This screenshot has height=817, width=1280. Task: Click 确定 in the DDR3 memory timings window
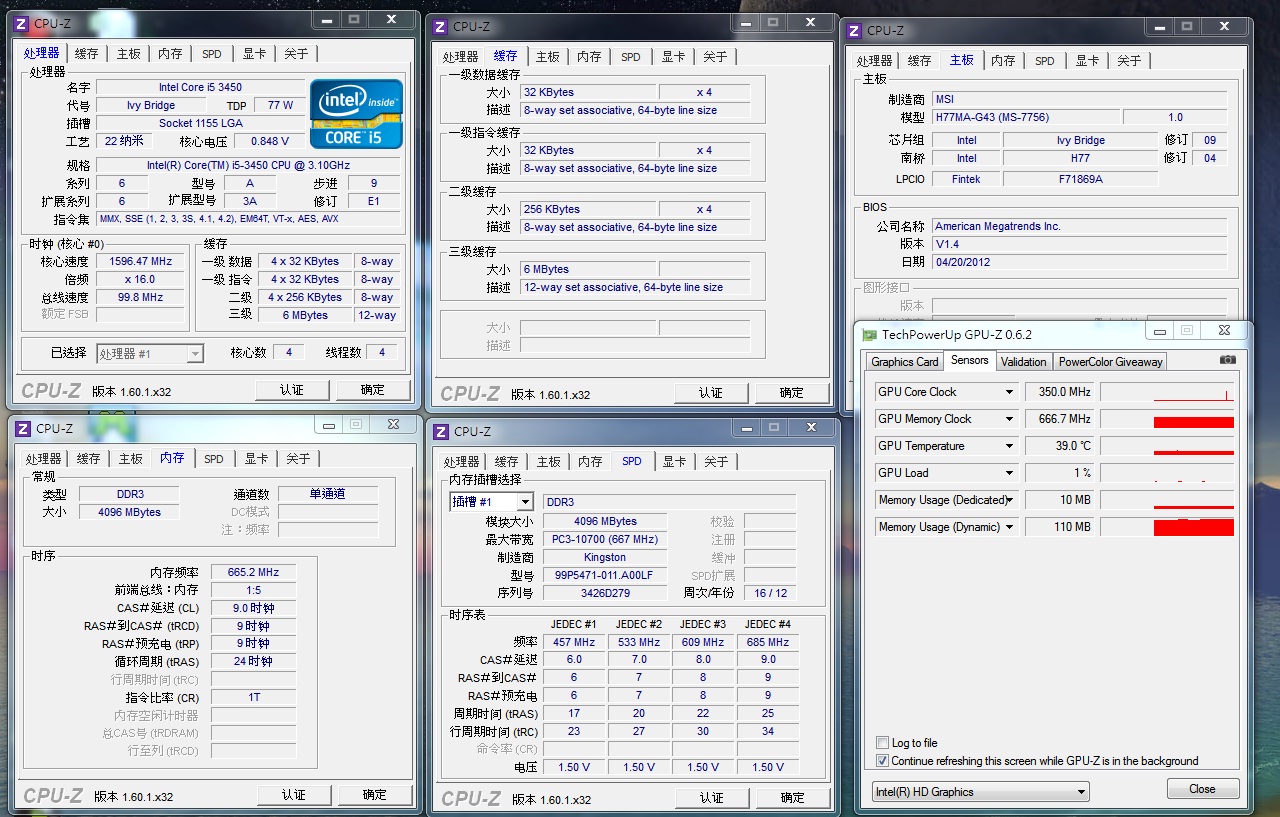[x=374, y=795]
